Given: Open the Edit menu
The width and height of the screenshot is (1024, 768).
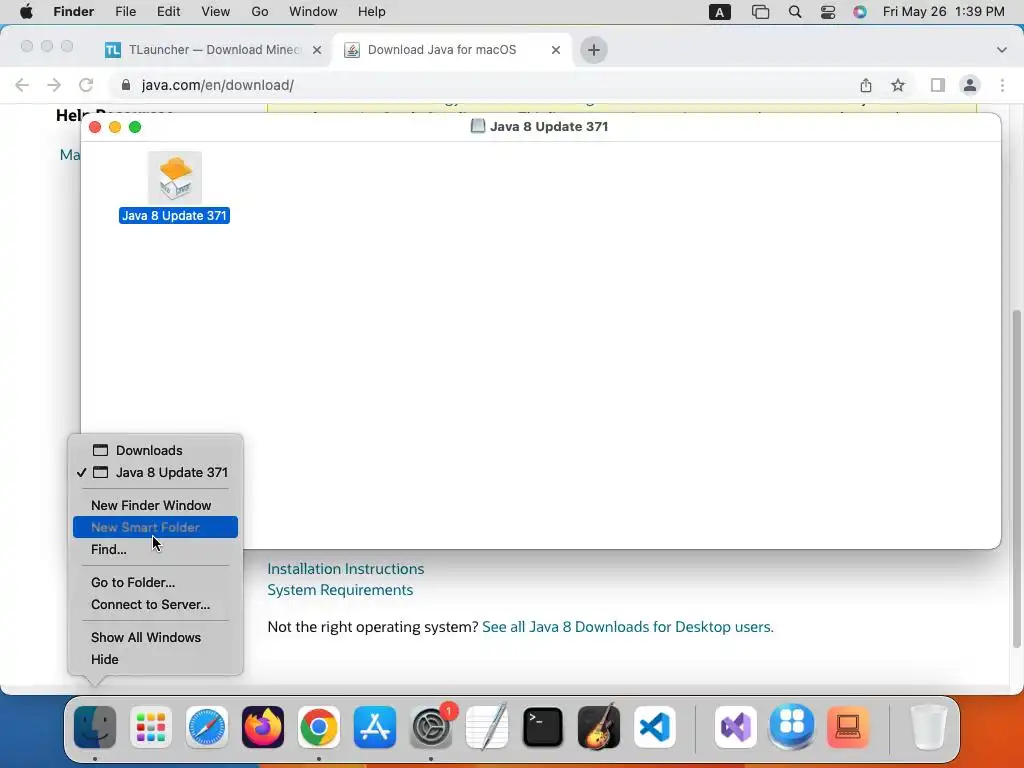Looking at the screenshot, I should coord(168,12).
